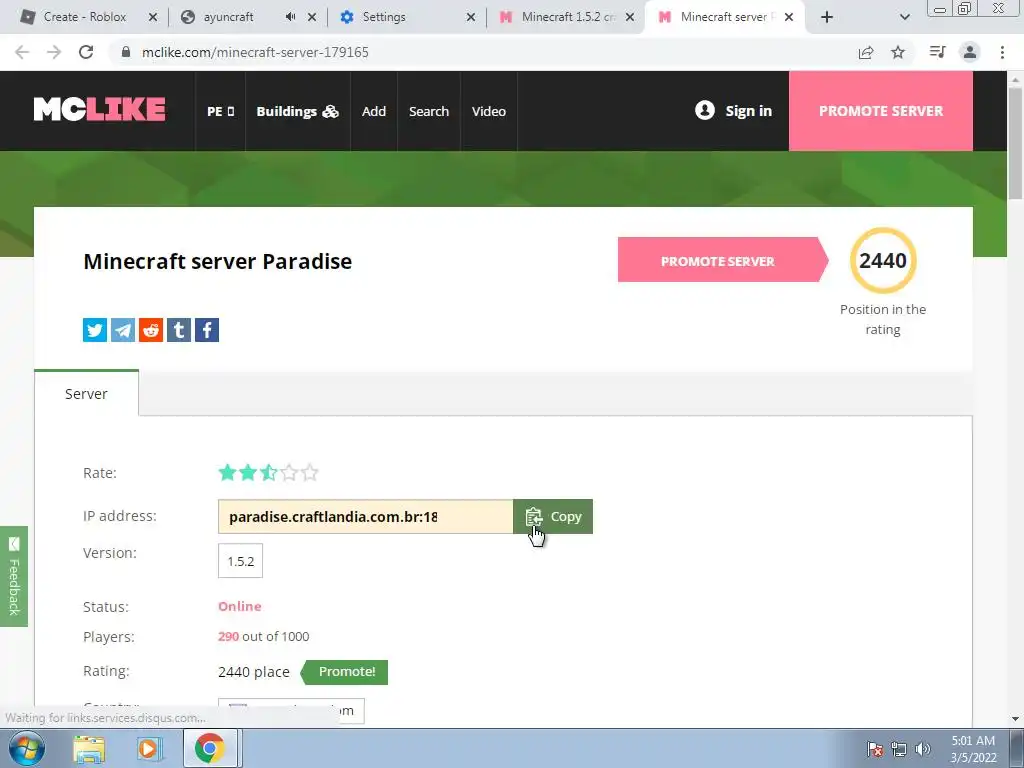Mute the ayuncraft tab audio

click(291, 17)
